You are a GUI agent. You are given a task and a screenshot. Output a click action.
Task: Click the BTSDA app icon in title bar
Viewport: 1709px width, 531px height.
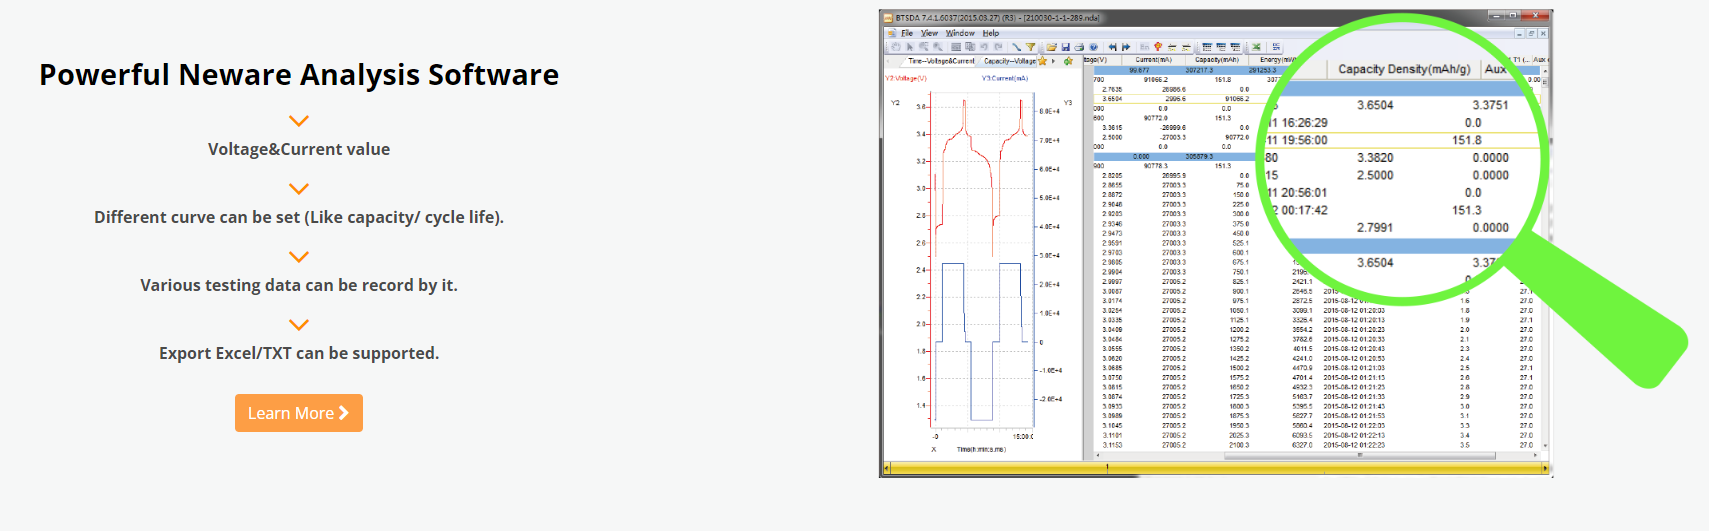pos(887,18)
